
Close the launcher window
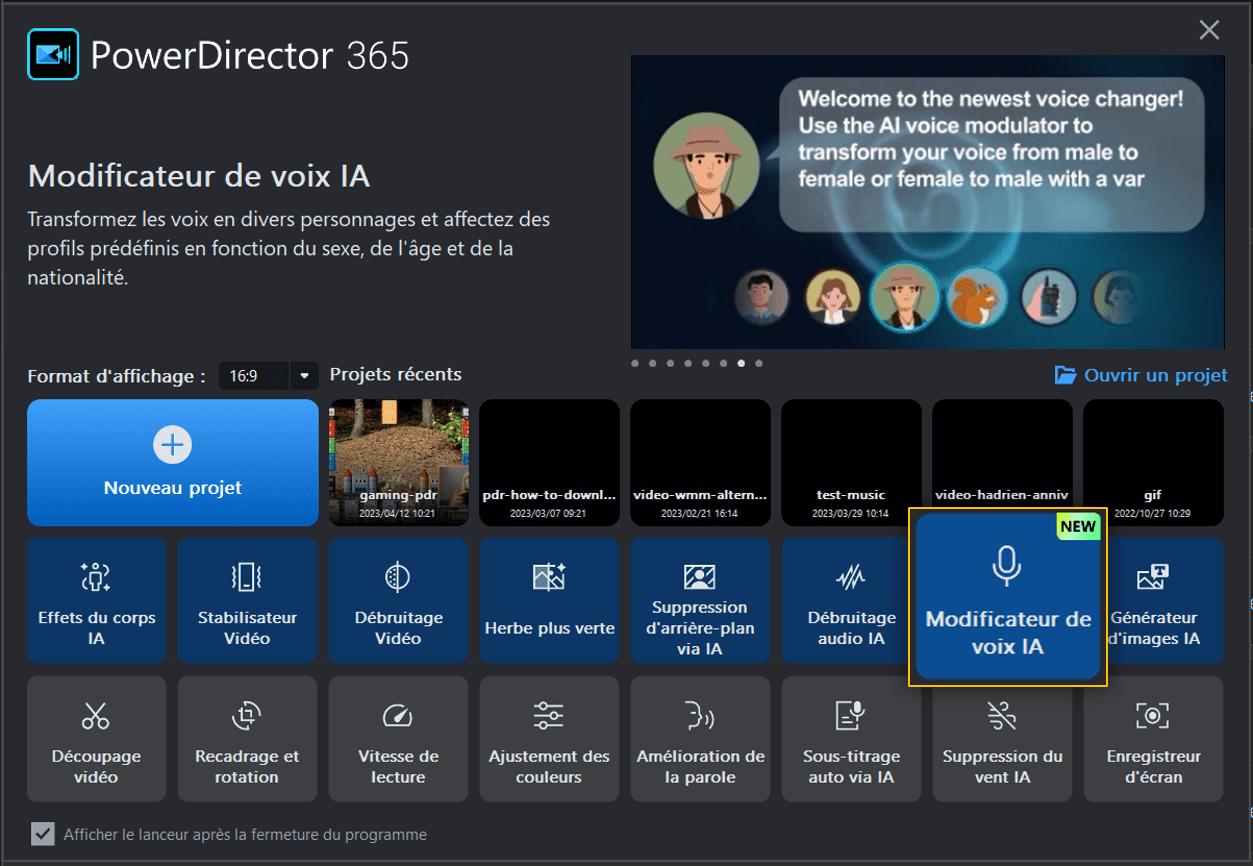tap(1209, 30)
